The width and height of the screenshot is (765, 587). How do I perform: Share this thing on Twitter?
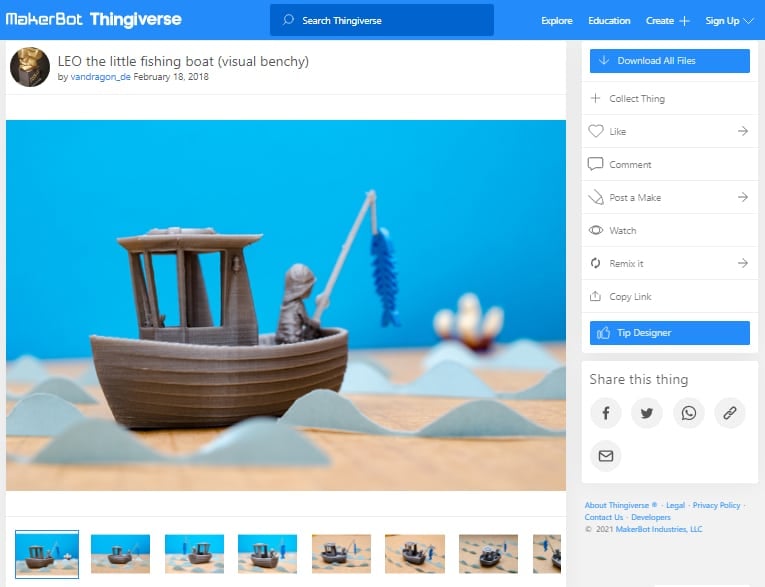pos(647,413)
